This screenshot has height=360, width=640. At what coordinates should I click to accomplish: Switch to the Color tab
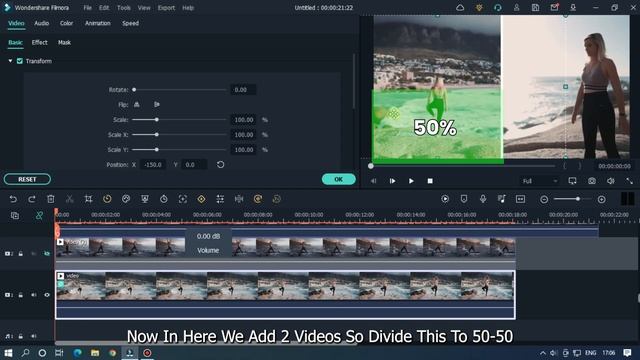(67, 23)
